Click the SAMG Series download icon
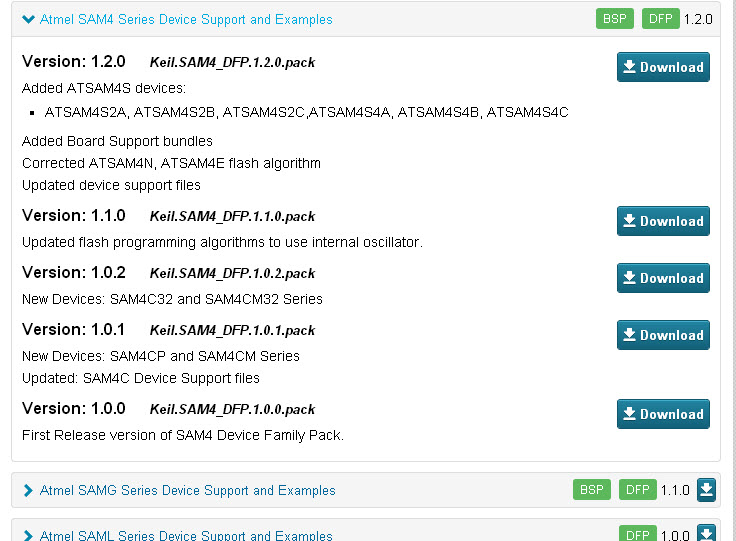The width and height of the screenshot is (736, 541). pyautogui.click(x=706, y=490)
